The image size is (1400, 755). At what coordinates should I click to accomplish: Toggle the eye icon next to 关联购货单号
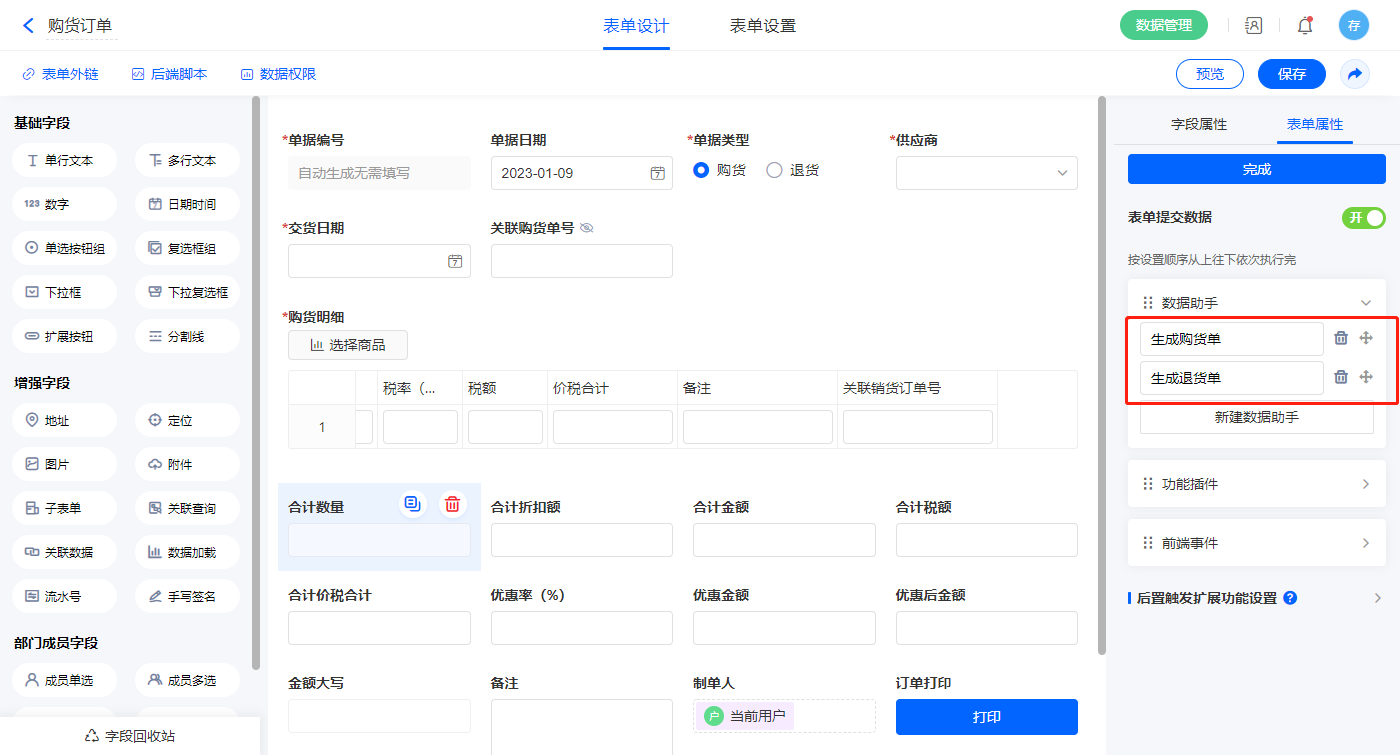click(x=587, y=228)
